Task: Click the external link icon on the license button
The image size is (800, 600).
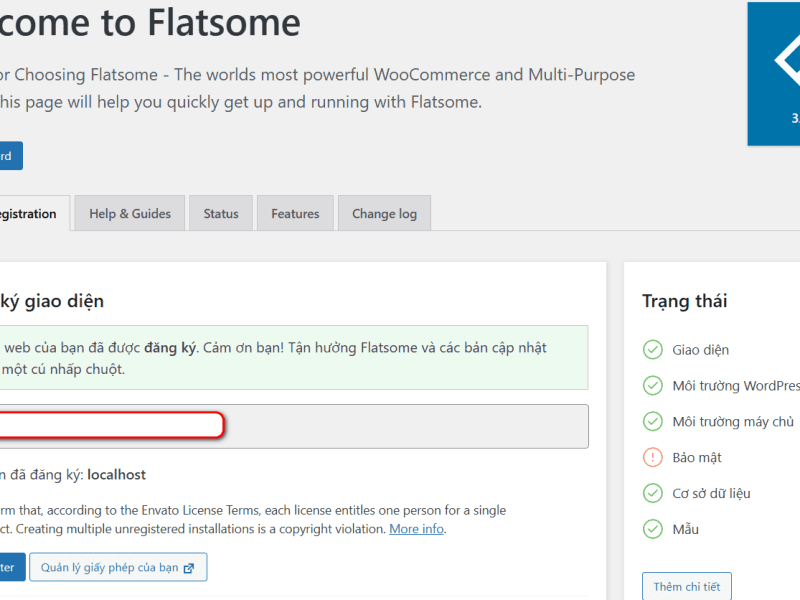Action: (x=189, y=568)
